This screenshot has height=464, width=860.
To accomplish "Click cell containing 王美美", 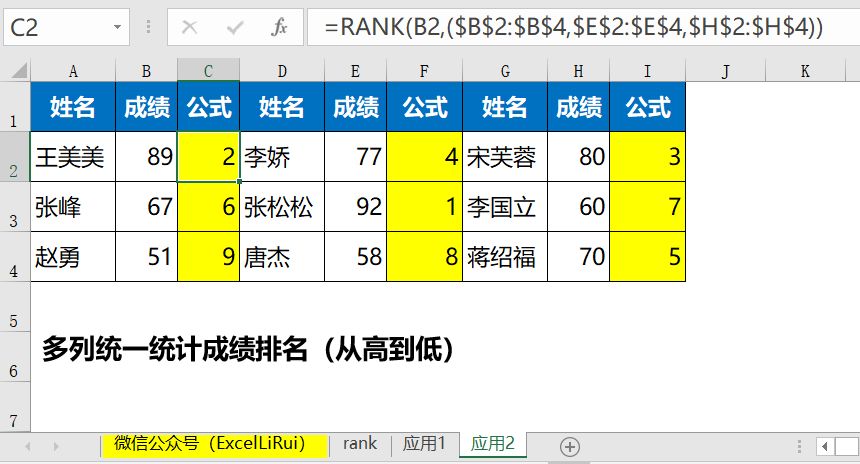I will click(73, 157).
